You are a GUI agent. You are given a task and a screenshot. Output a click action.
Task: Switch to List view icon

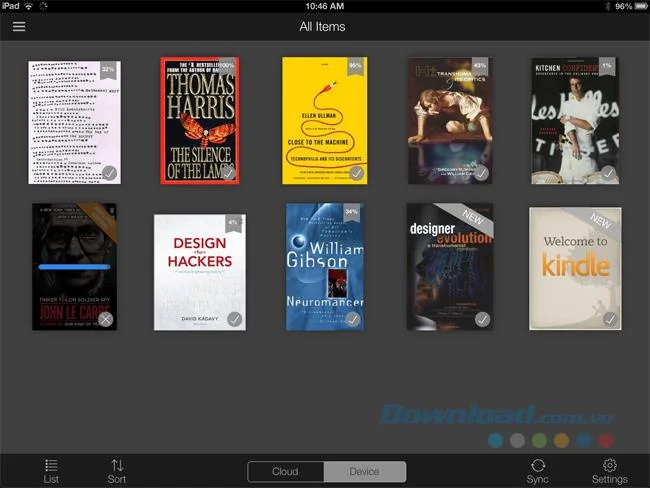pos(51,465)
